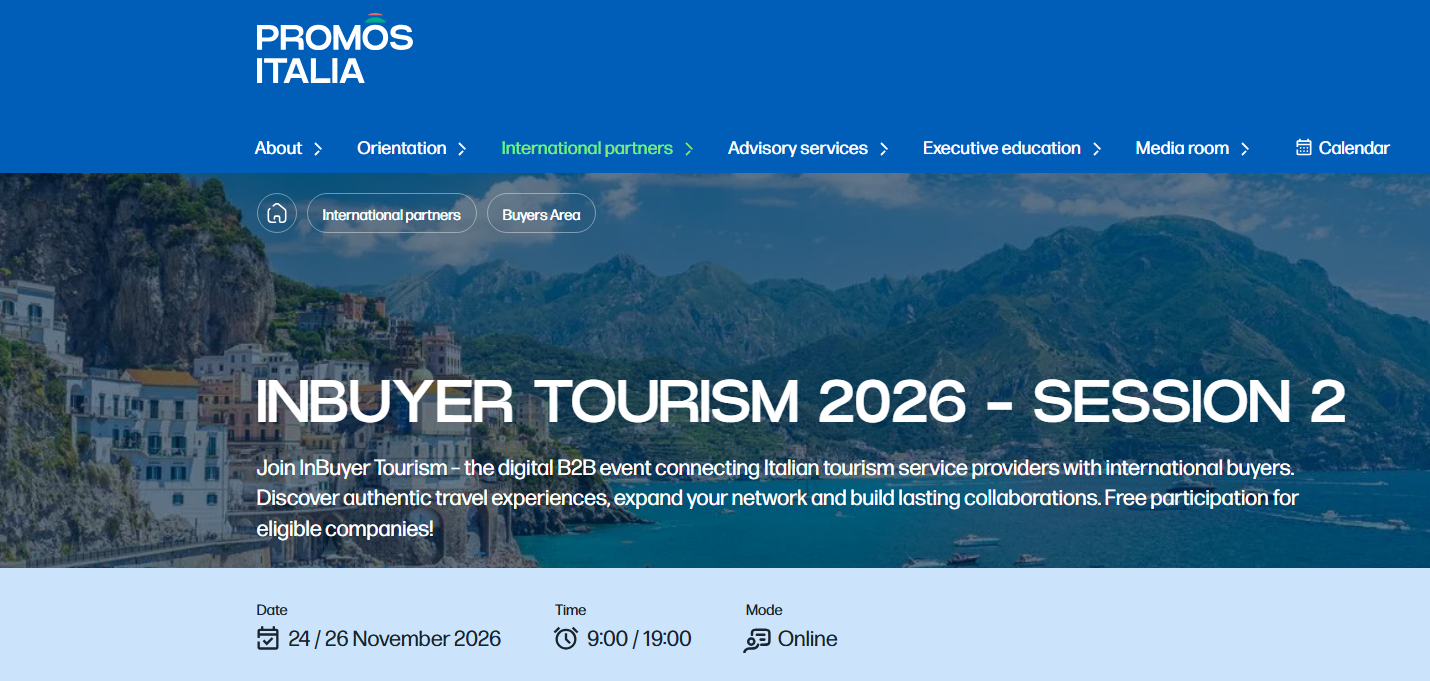Expand the Orientation chevron
This screenshot has height=681, width=1430.
pos(462,149)
